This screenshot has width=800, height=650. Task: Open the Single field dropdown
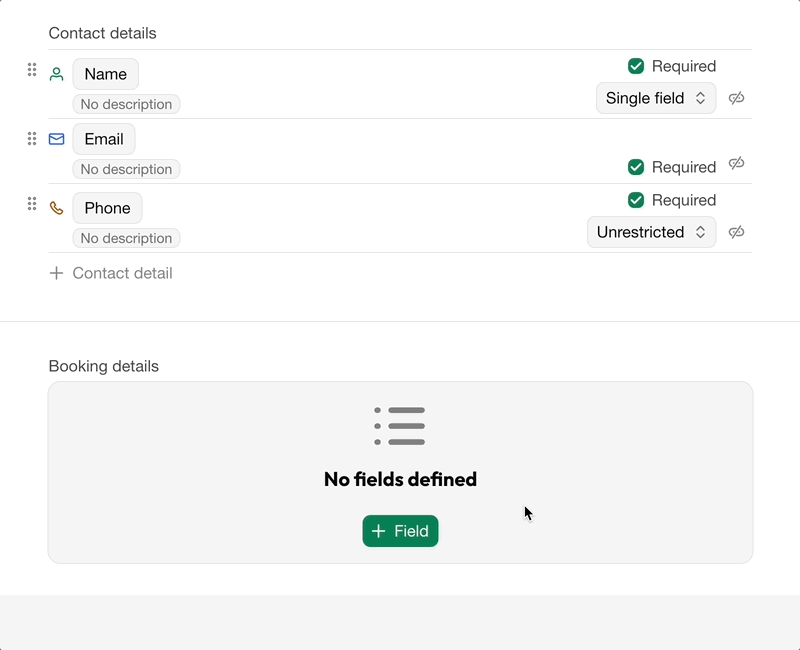tap(656, 98)
